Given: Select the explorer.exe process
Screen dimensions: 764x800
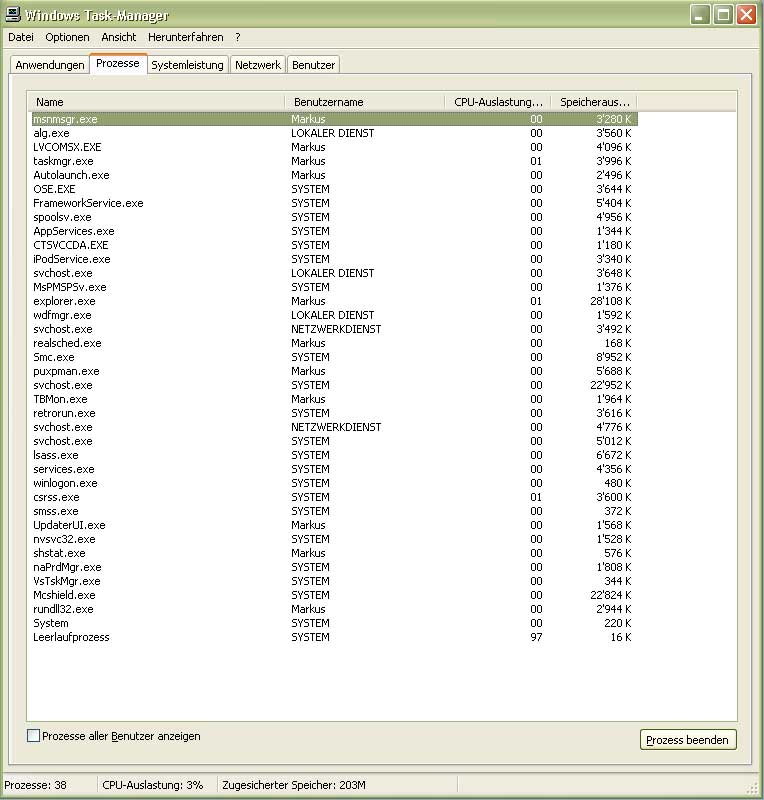Looking at the screenshot, I should [334, 301].
